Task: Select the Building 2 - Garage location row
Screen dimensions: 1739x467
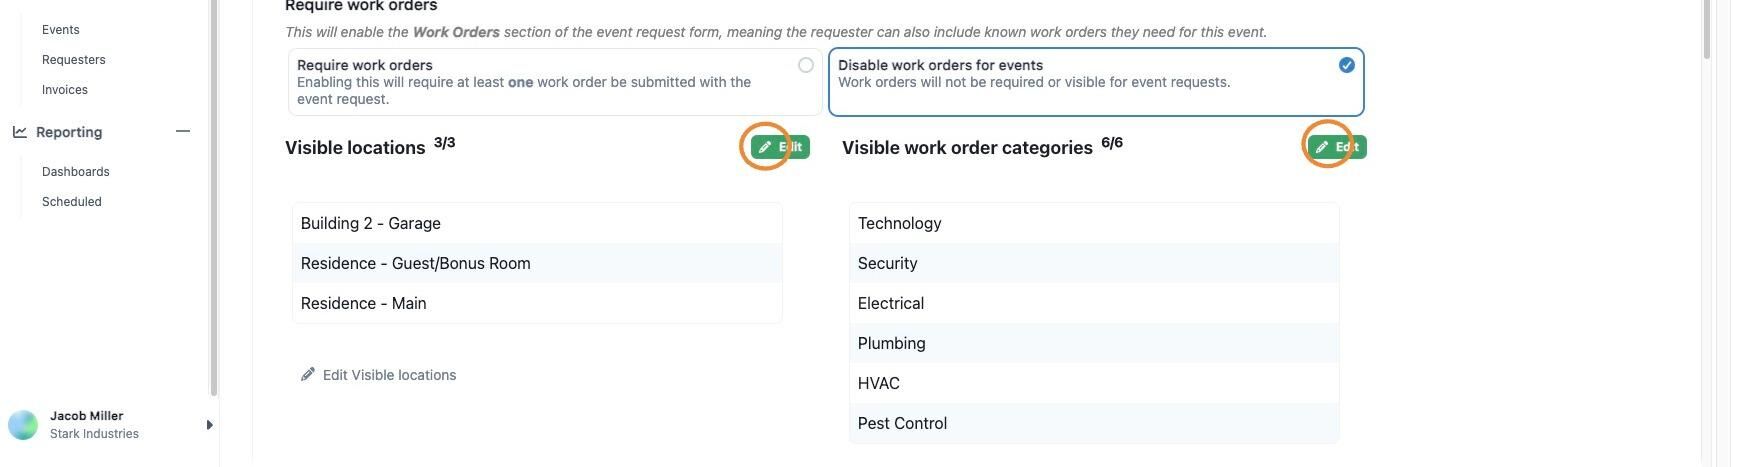Action: pos(537,223)
